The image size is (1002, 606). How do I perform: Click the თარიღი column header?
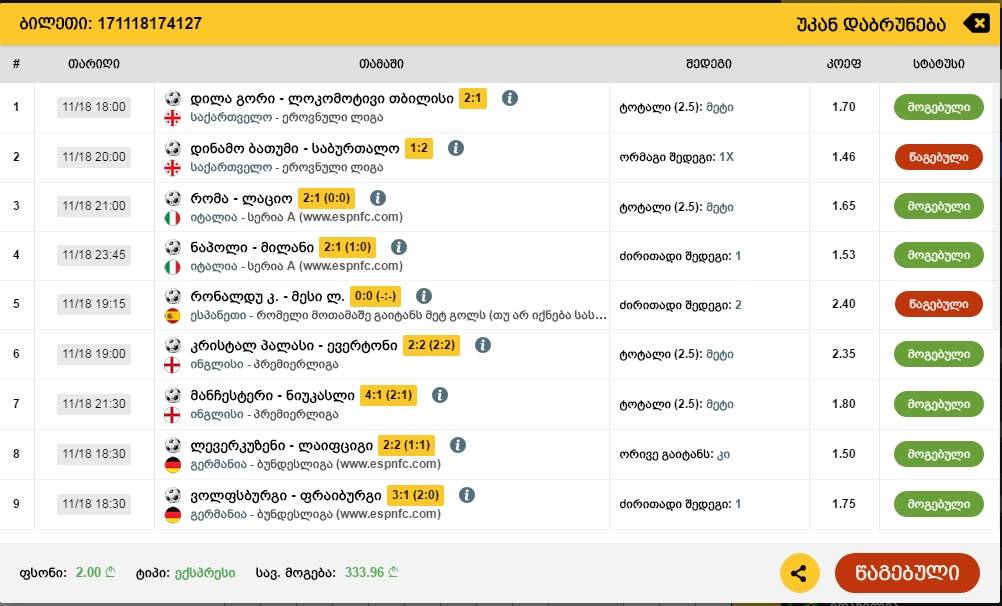tap(94, 64)
